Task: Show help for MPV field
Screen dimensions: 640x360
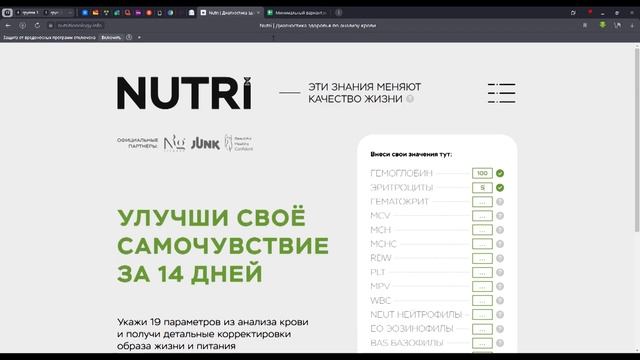Action: (x=500, y=287)
